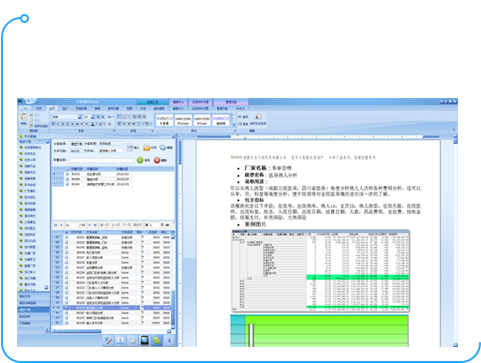Click the green overlapping windows icon

[157, 340]
